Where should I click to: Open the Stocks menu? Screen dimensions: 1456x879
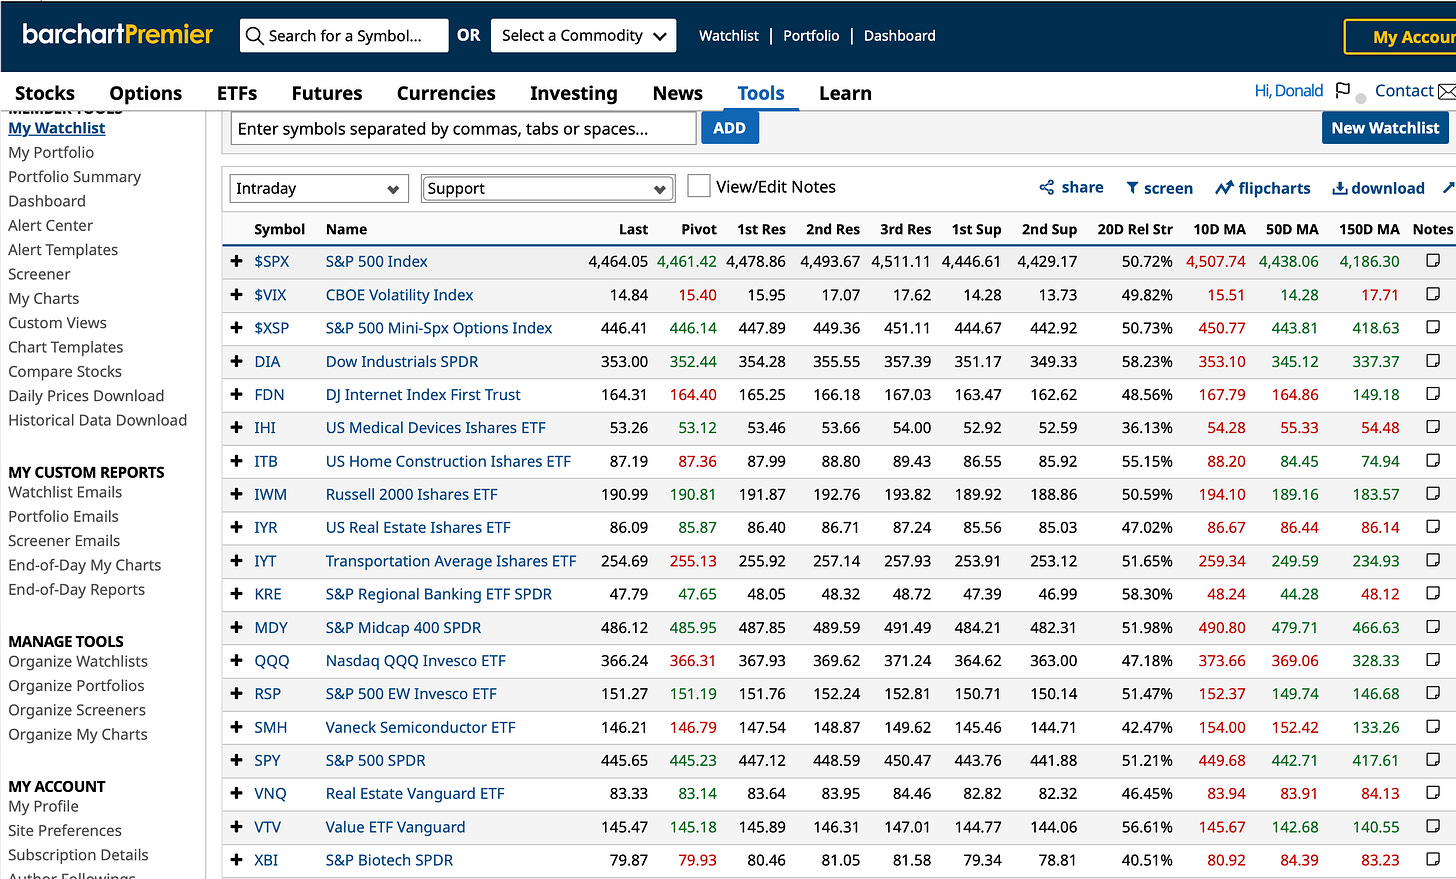45,93
